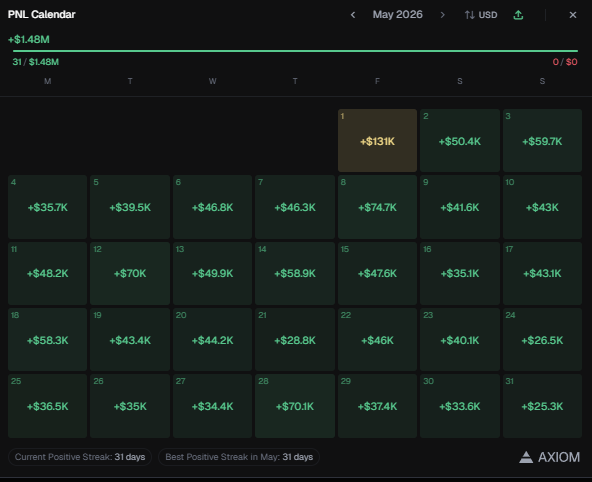
Task: Select day 16 showing +$35.1K
Action: pos(459,273)
